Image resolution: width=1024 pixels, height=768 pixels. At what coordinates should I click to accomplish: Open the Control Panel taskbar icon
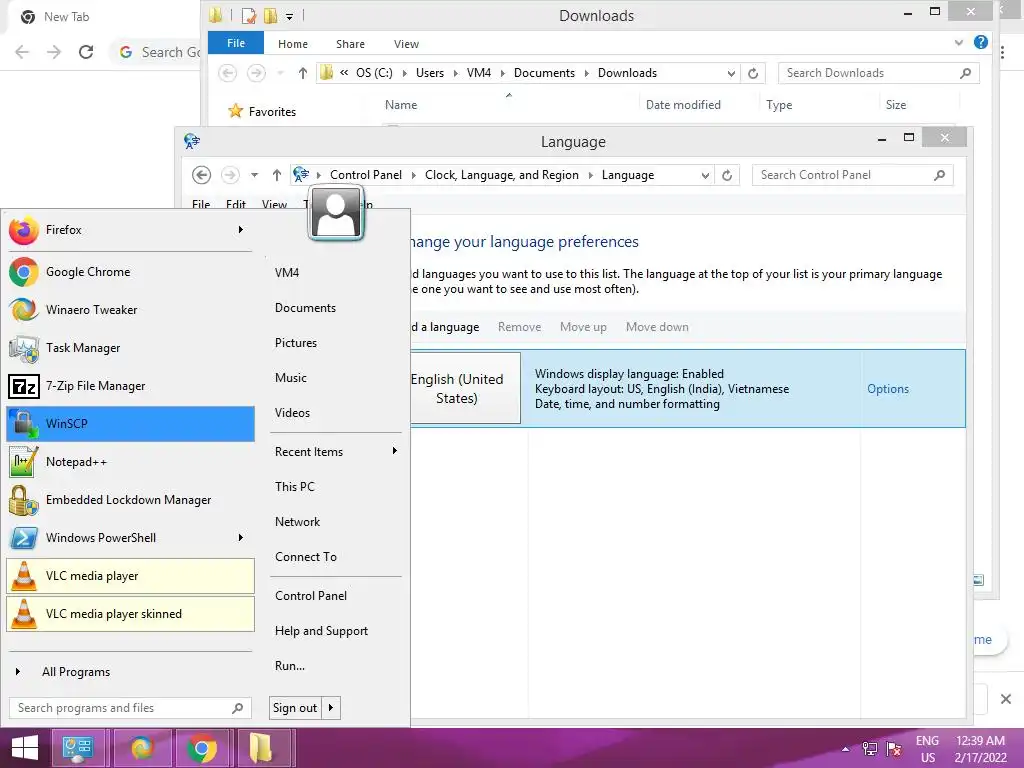[x=78, y=748]
